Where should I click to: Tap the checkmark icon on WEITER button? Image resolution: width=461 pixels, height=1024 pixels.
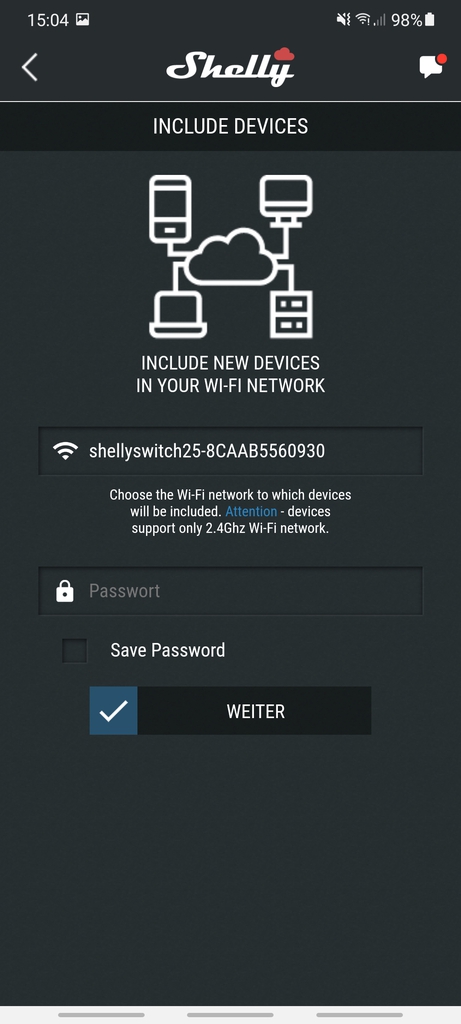[x=114, y=711]
